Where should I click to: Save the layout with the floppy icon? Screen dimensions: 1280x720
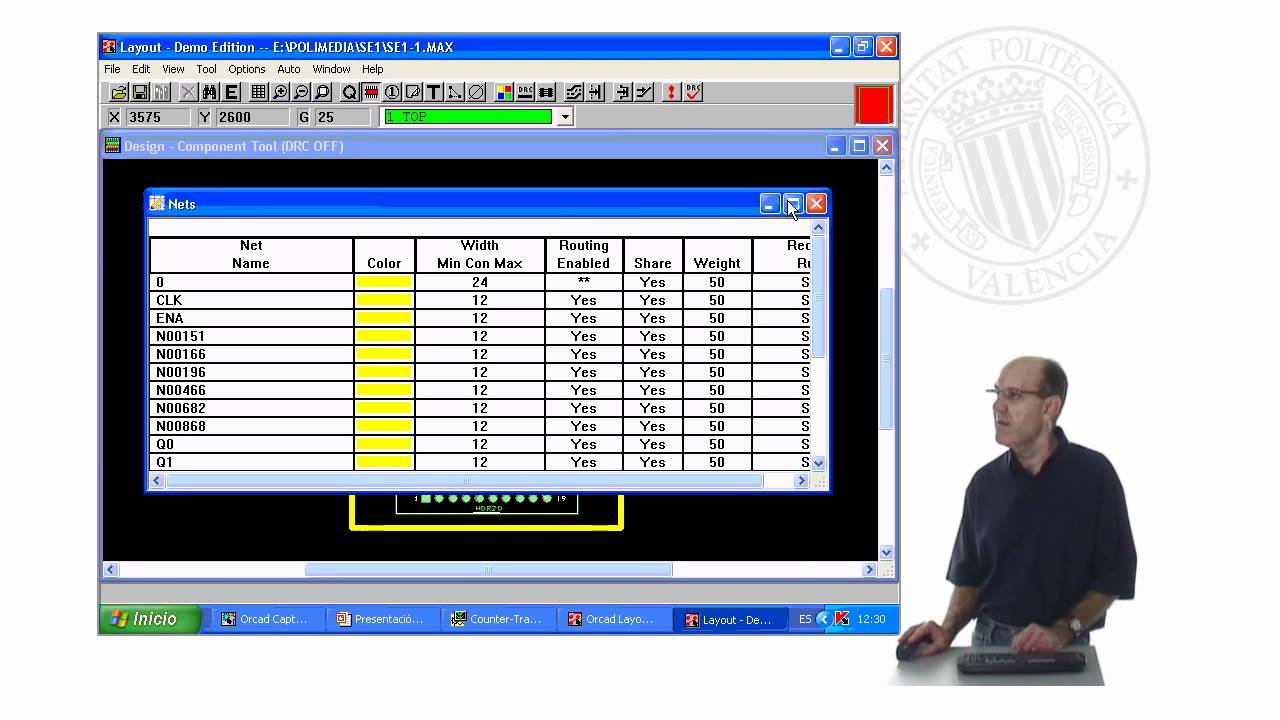[x=140, y=92]
